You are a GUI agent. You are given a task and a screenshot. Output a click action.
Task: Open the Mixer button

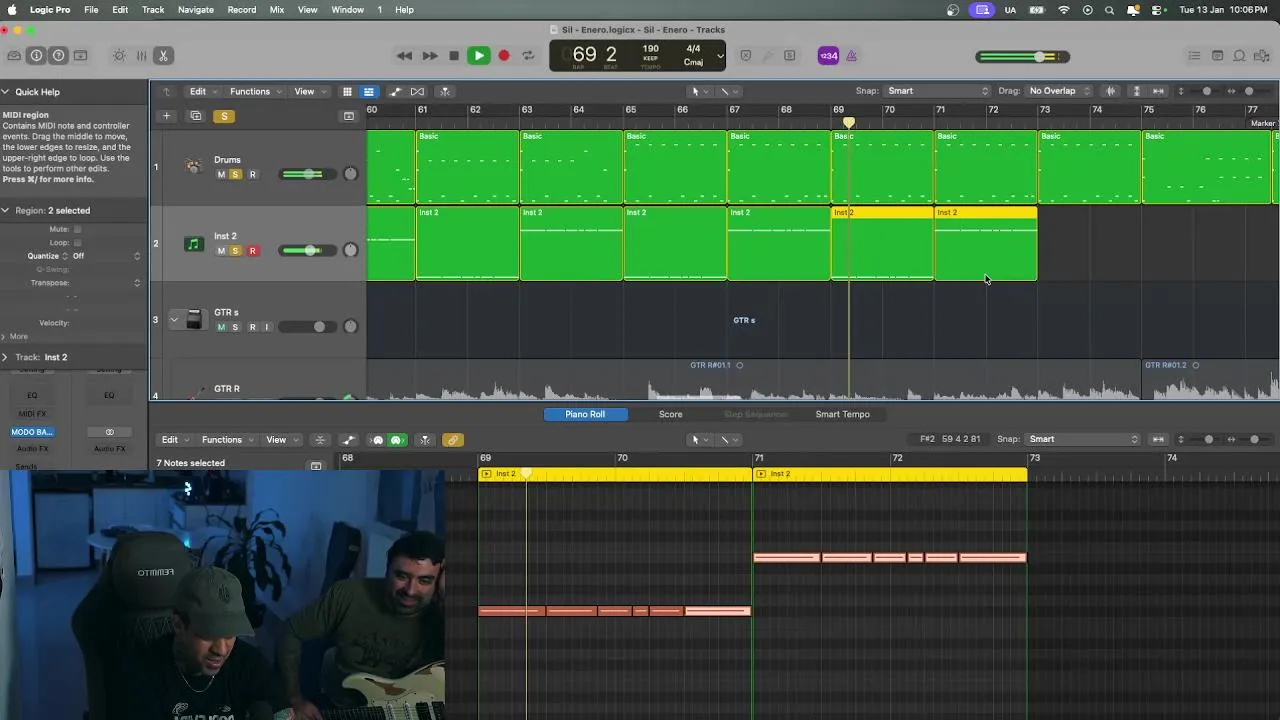click(x=141, y=56)
